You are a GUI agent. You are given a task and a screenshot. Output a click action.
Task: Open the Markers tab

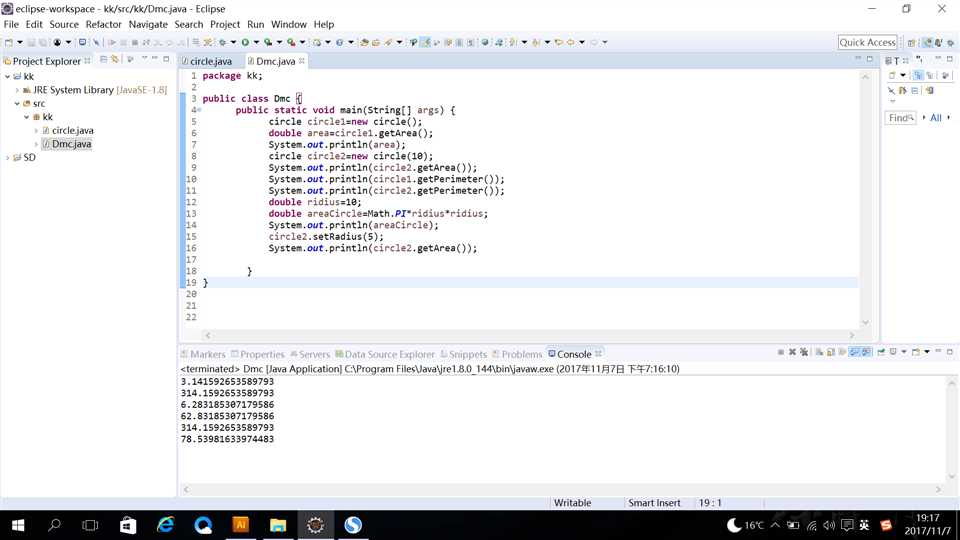(203, 354)
